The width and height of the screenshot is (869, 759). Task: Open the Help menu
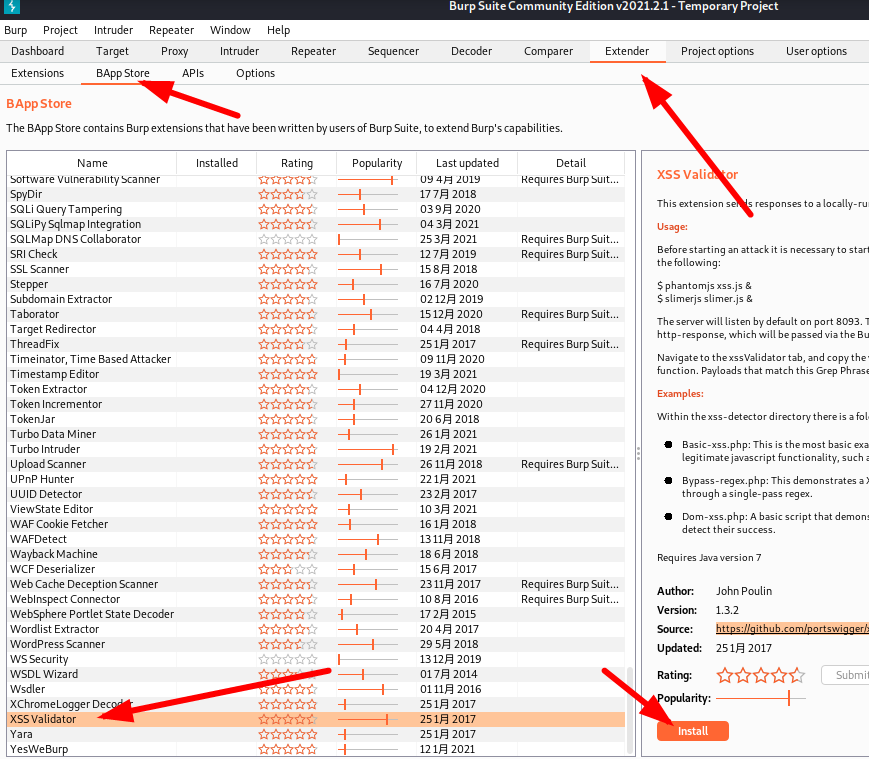click(x=278, y=30)
